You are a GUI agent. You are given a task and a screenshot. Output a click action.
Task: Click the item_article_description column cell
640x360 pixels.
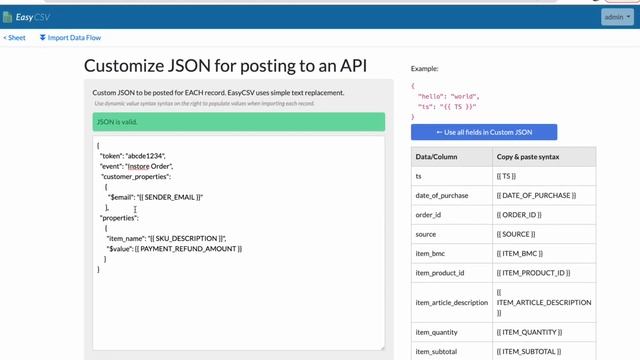click(452, 302)
